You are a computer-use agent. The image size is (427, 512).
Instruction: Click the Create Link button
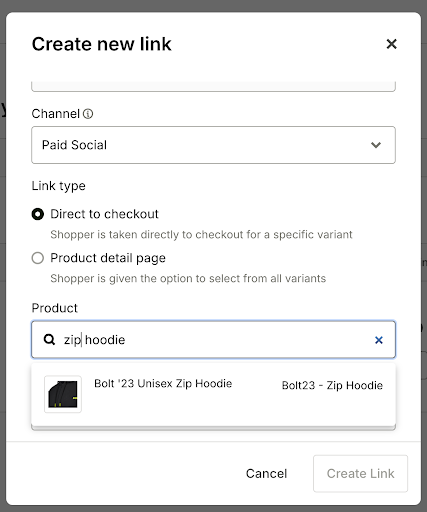(360, 473)
